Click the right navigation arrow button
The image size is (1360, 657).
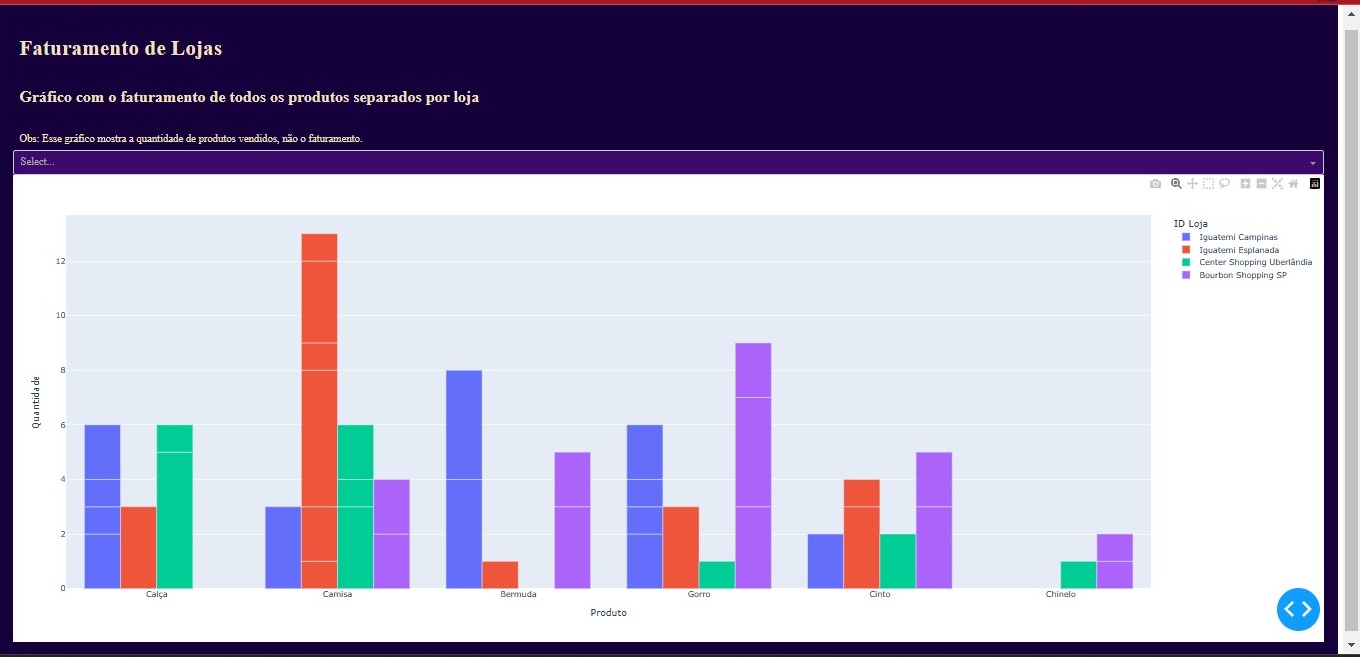1306,609
